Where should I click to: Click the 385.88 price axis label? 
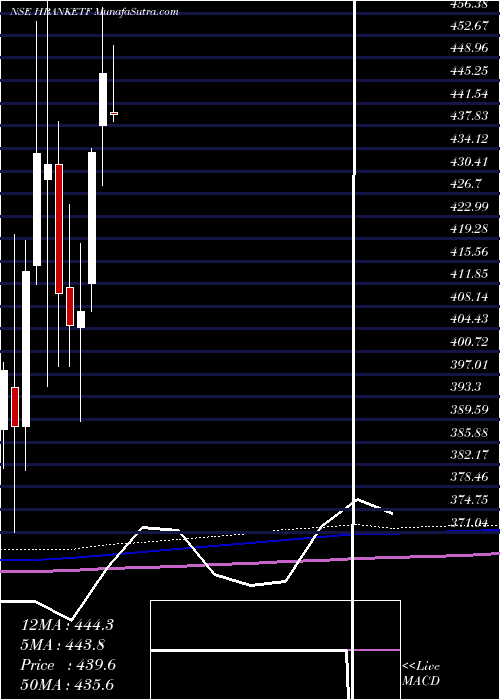pos(469,432)
